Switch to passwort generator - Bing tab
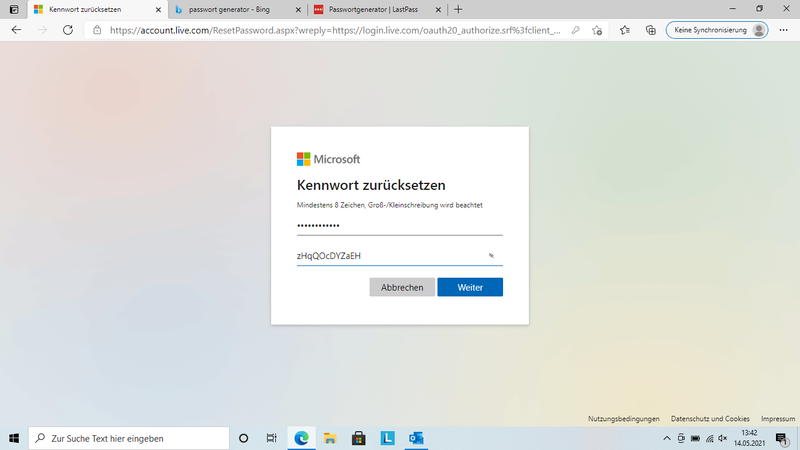This screenshot has width=800, height=450. (238, 9)
